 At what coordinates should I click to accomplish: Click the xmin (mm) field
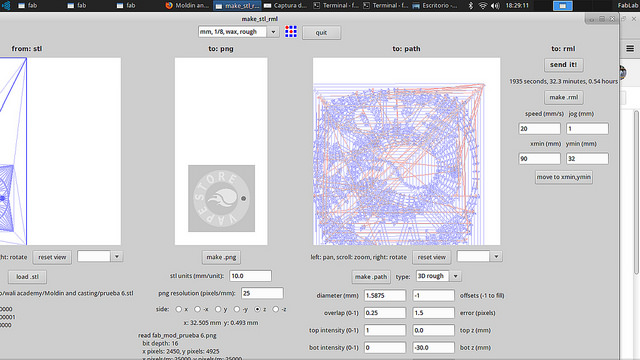539,158
